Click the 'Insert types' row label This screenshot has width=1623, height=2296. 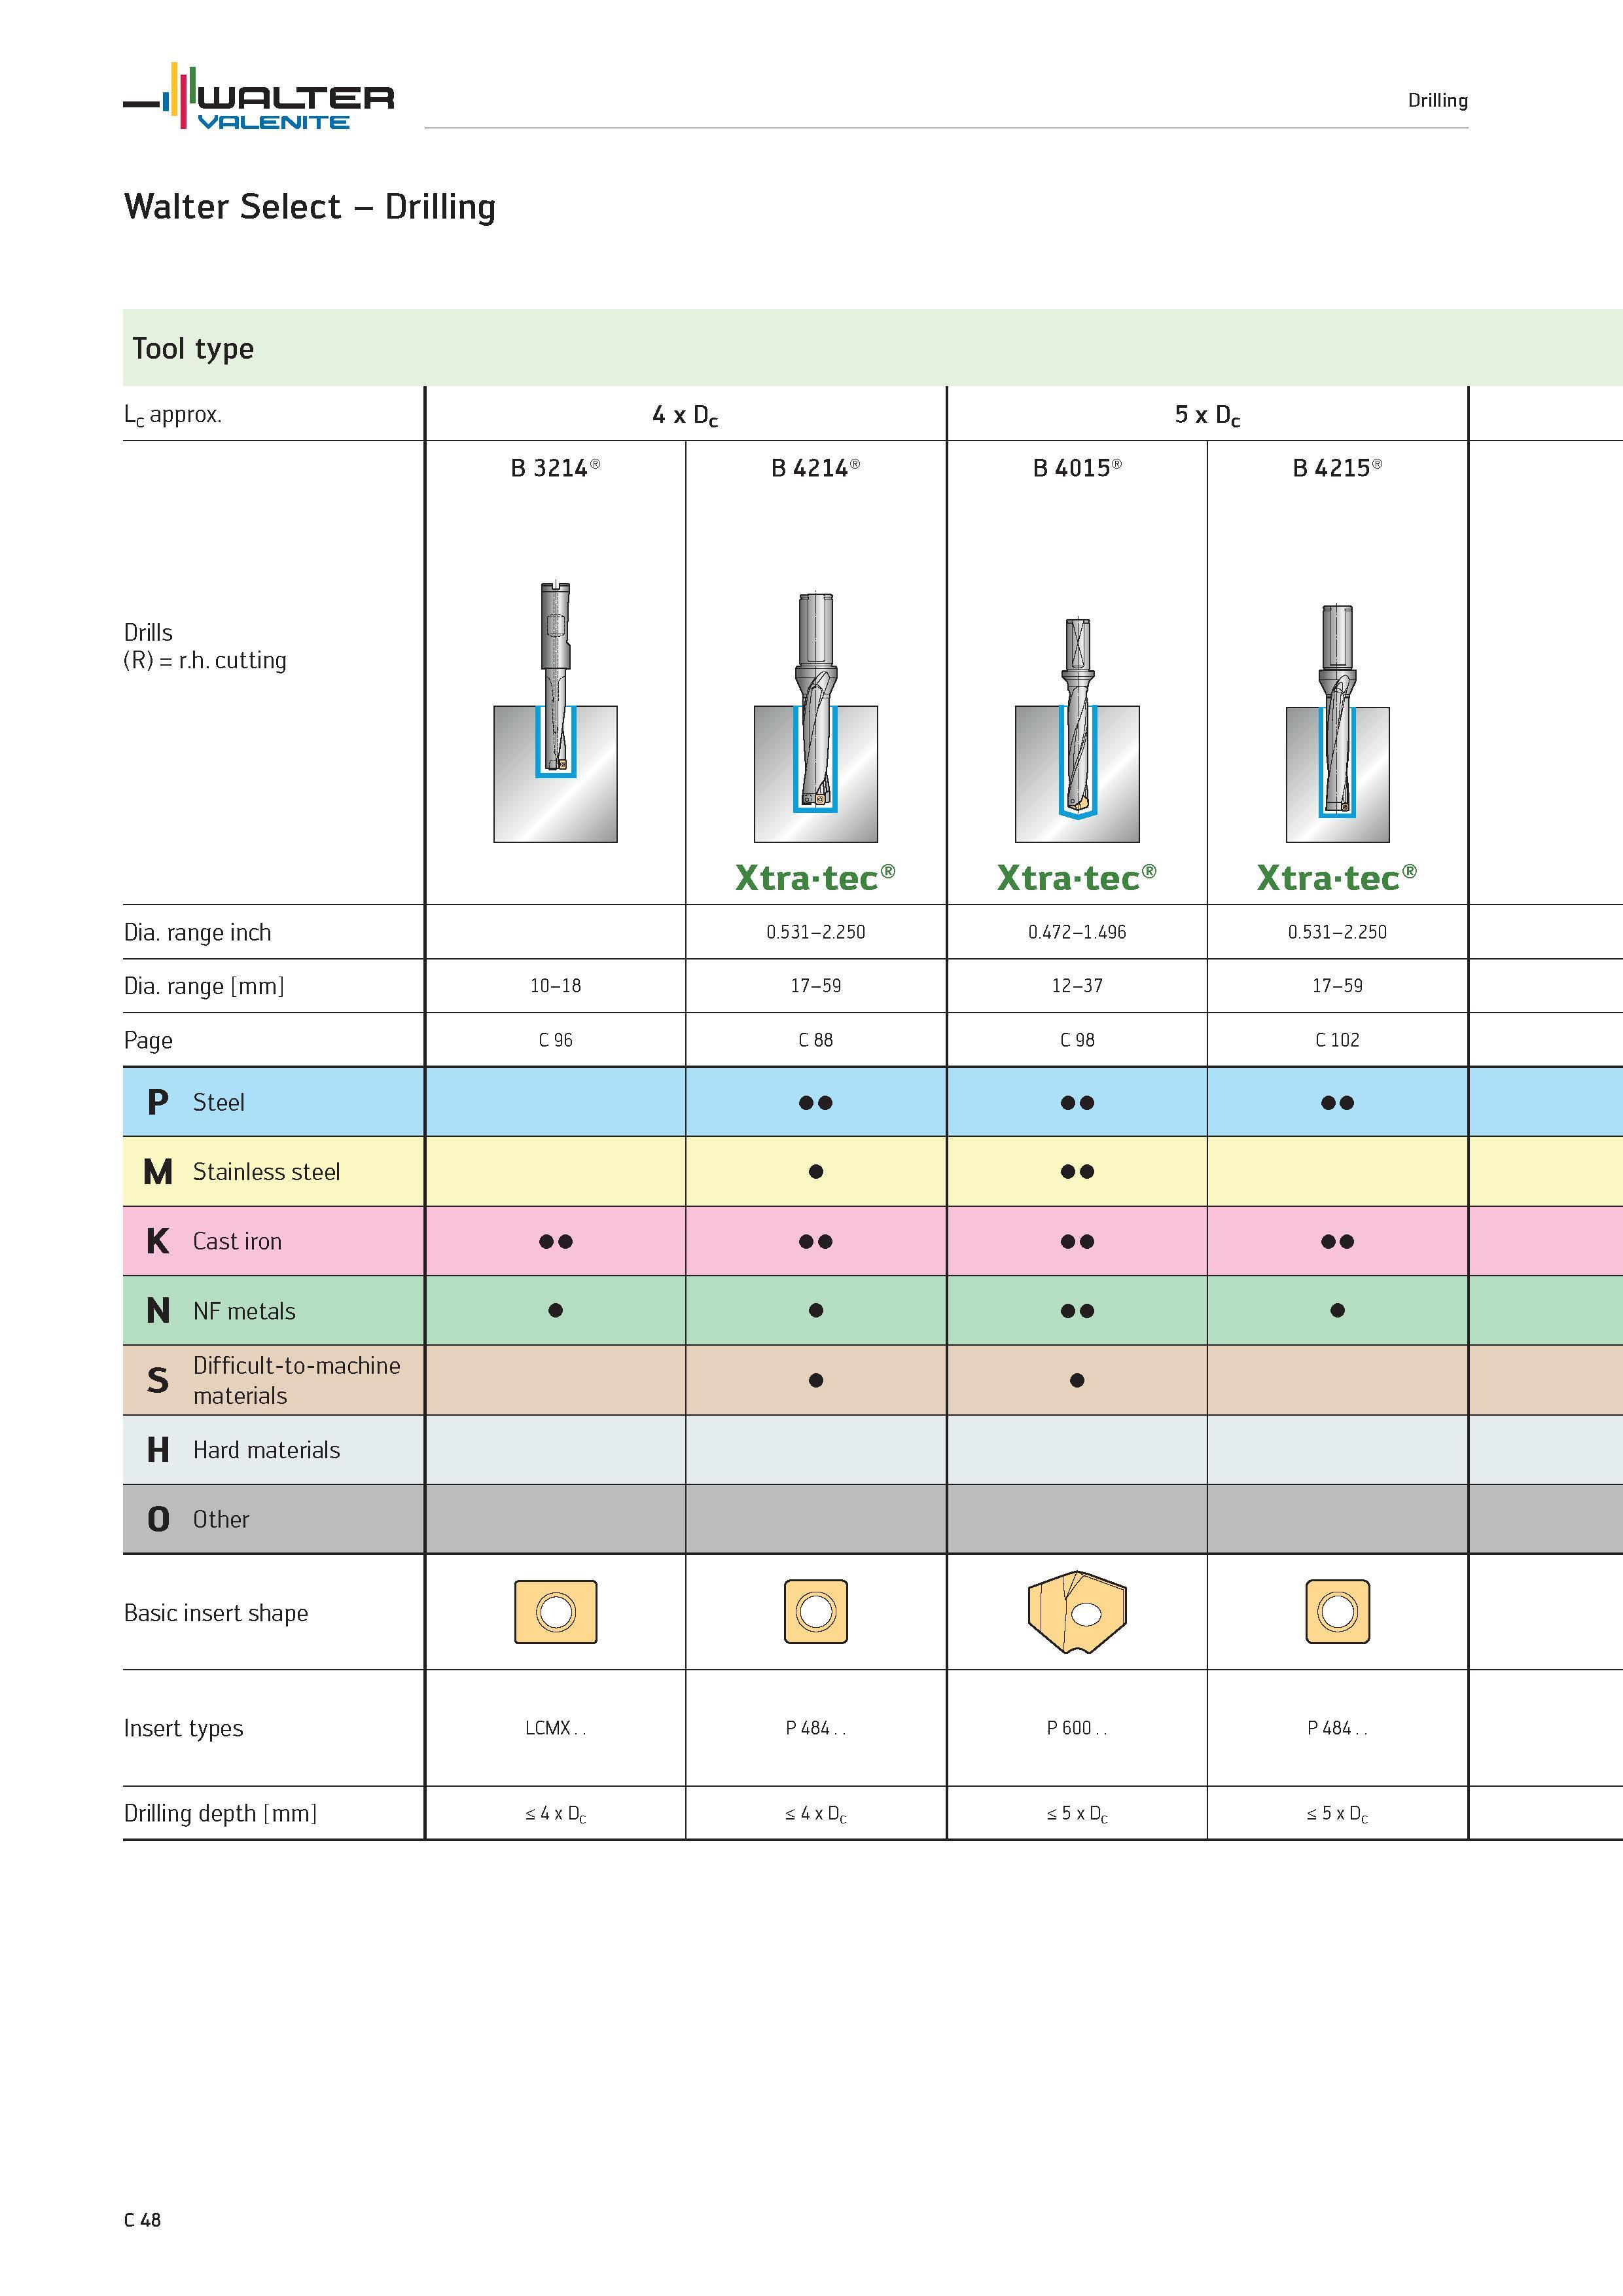click(x=183, y=1729)
